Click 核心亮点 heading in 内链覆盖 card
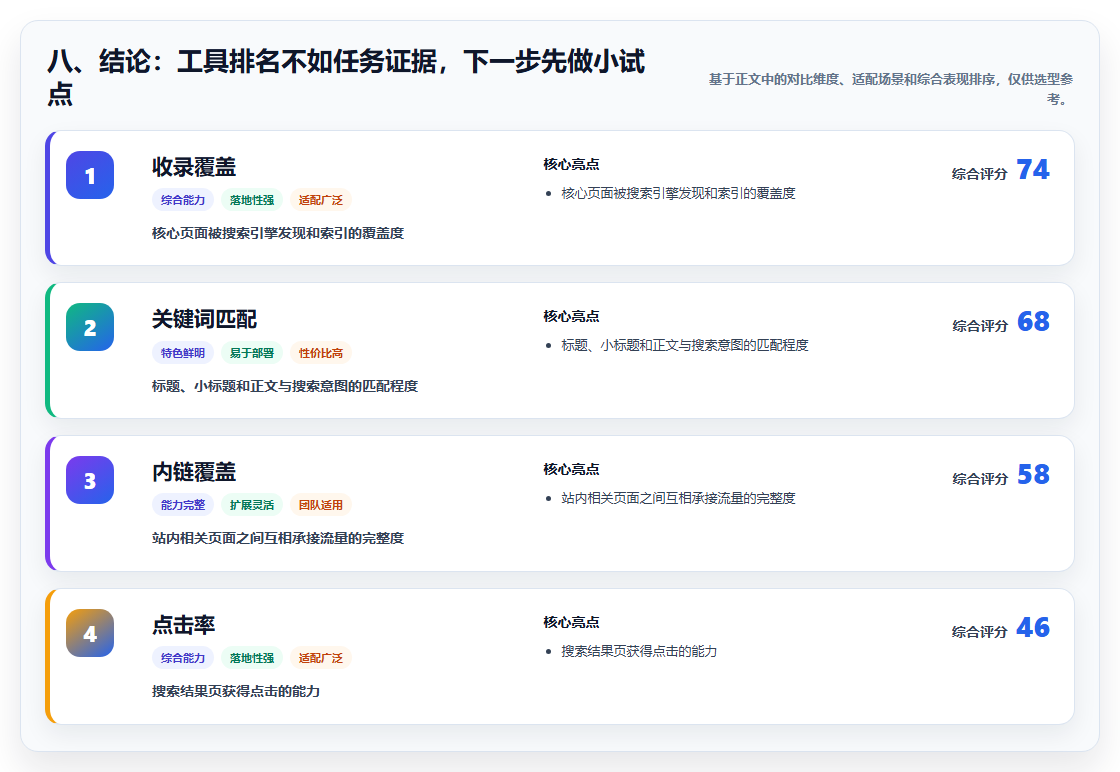Image resolution: width=1120 pixels, height=772 pixels. (x=571, y=469)
